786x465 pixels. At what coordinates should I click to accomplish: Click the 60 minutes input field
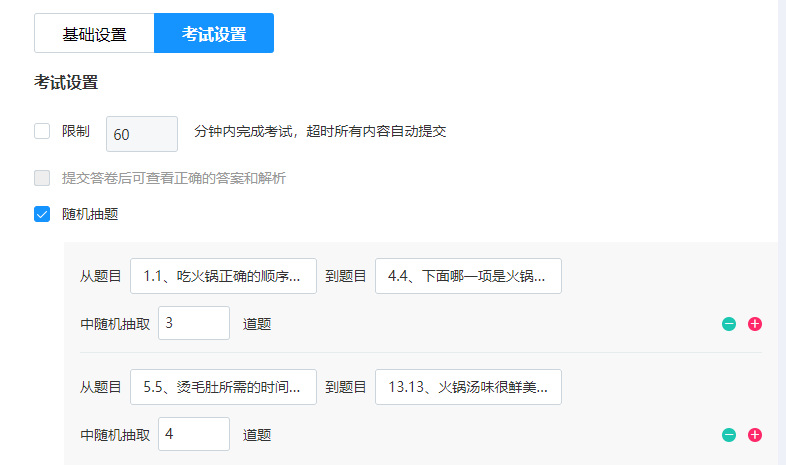coord(142,134)
